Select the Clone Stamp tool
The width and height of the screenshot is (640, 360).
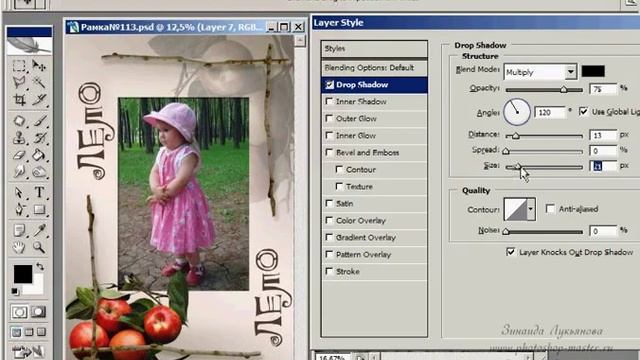(x=19, y=138)
